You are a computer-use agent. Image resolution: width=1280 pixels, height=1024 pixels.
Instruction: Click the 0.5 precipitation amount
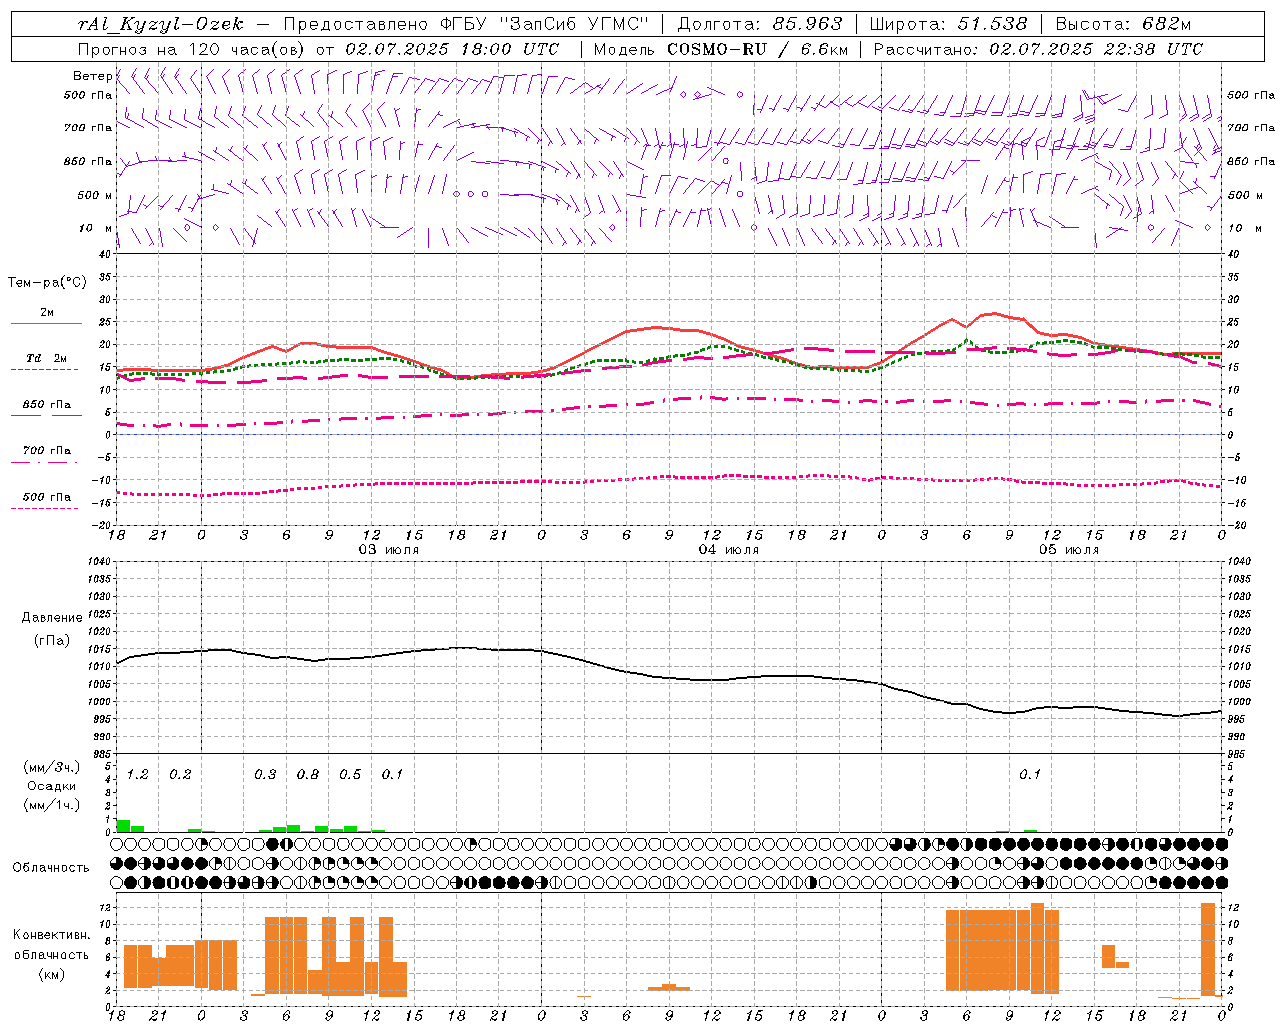(350, 775)
